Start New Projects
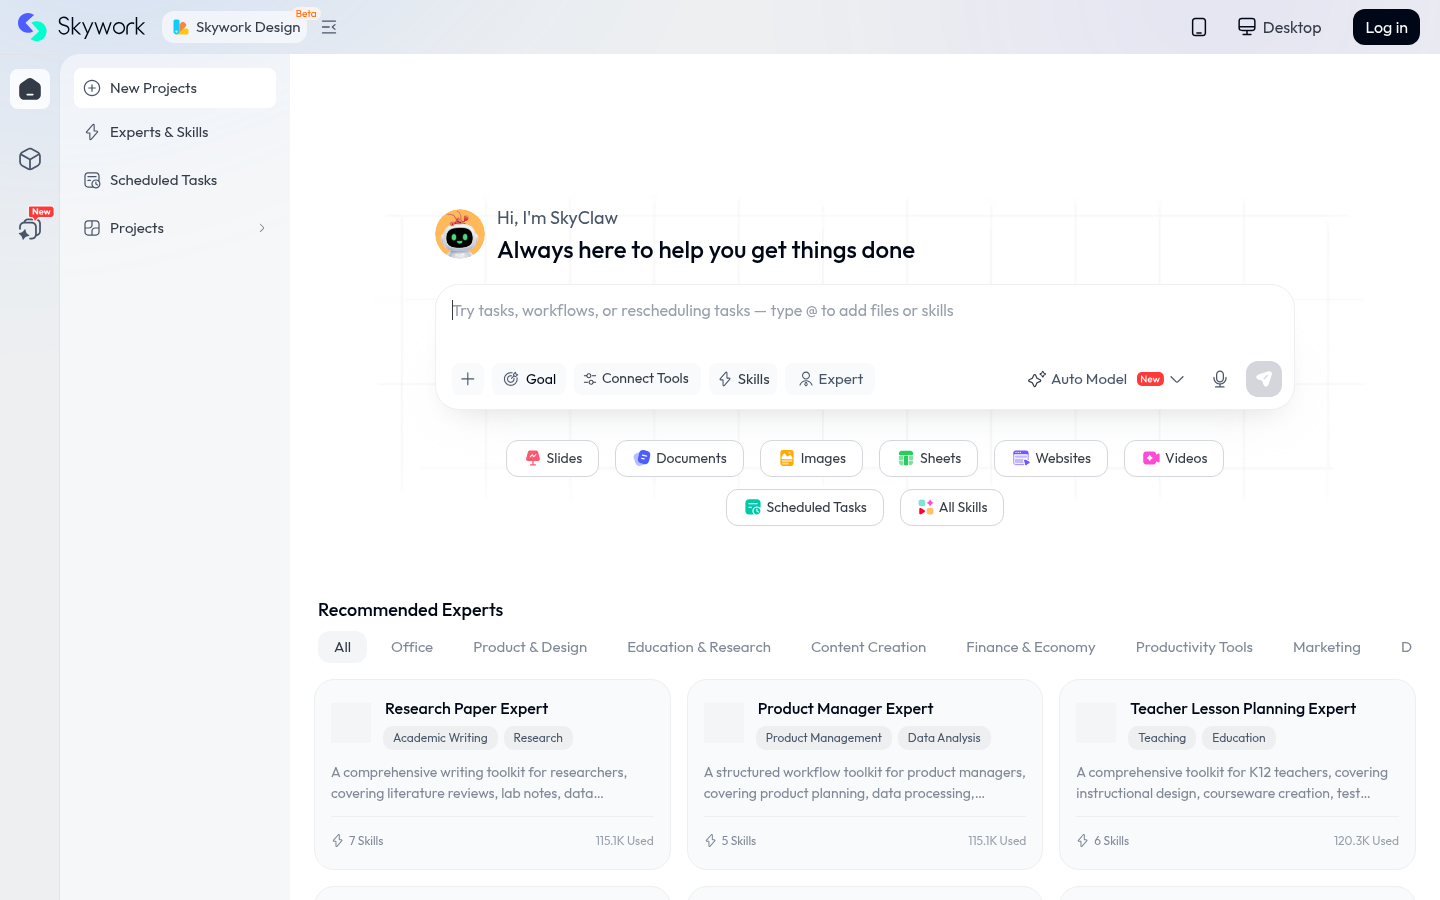 175,88
